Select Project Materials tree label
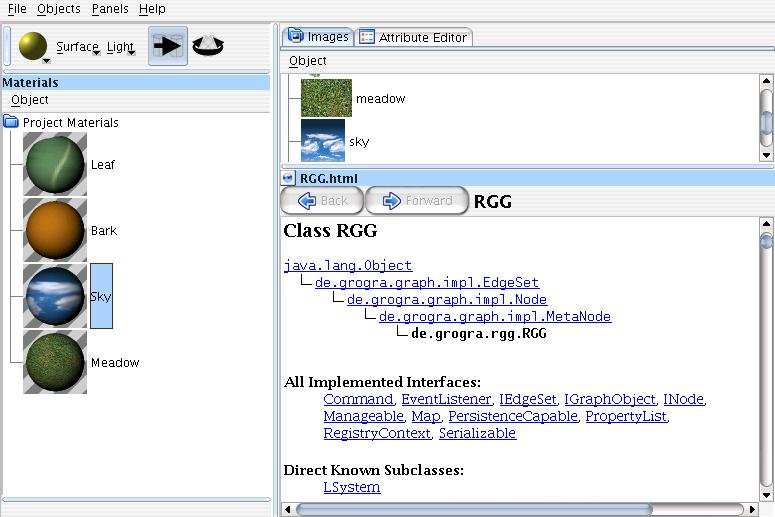The image size is (775, 517). pos(71,123)
